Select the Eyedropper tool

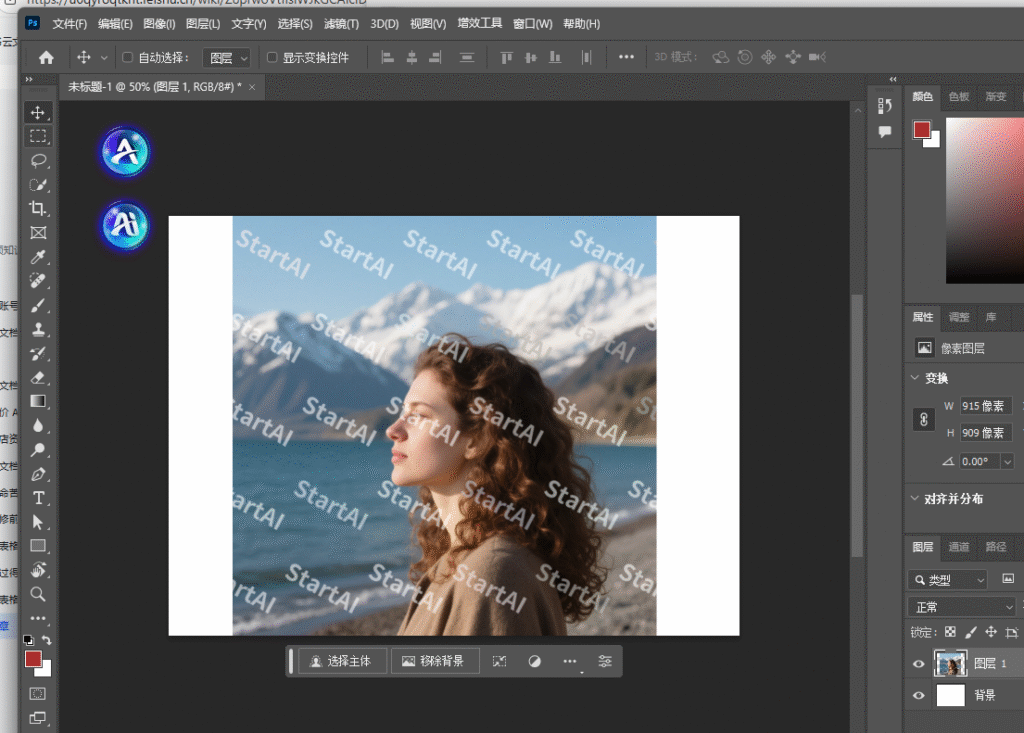pyautogui.click(x=39, y=257)
